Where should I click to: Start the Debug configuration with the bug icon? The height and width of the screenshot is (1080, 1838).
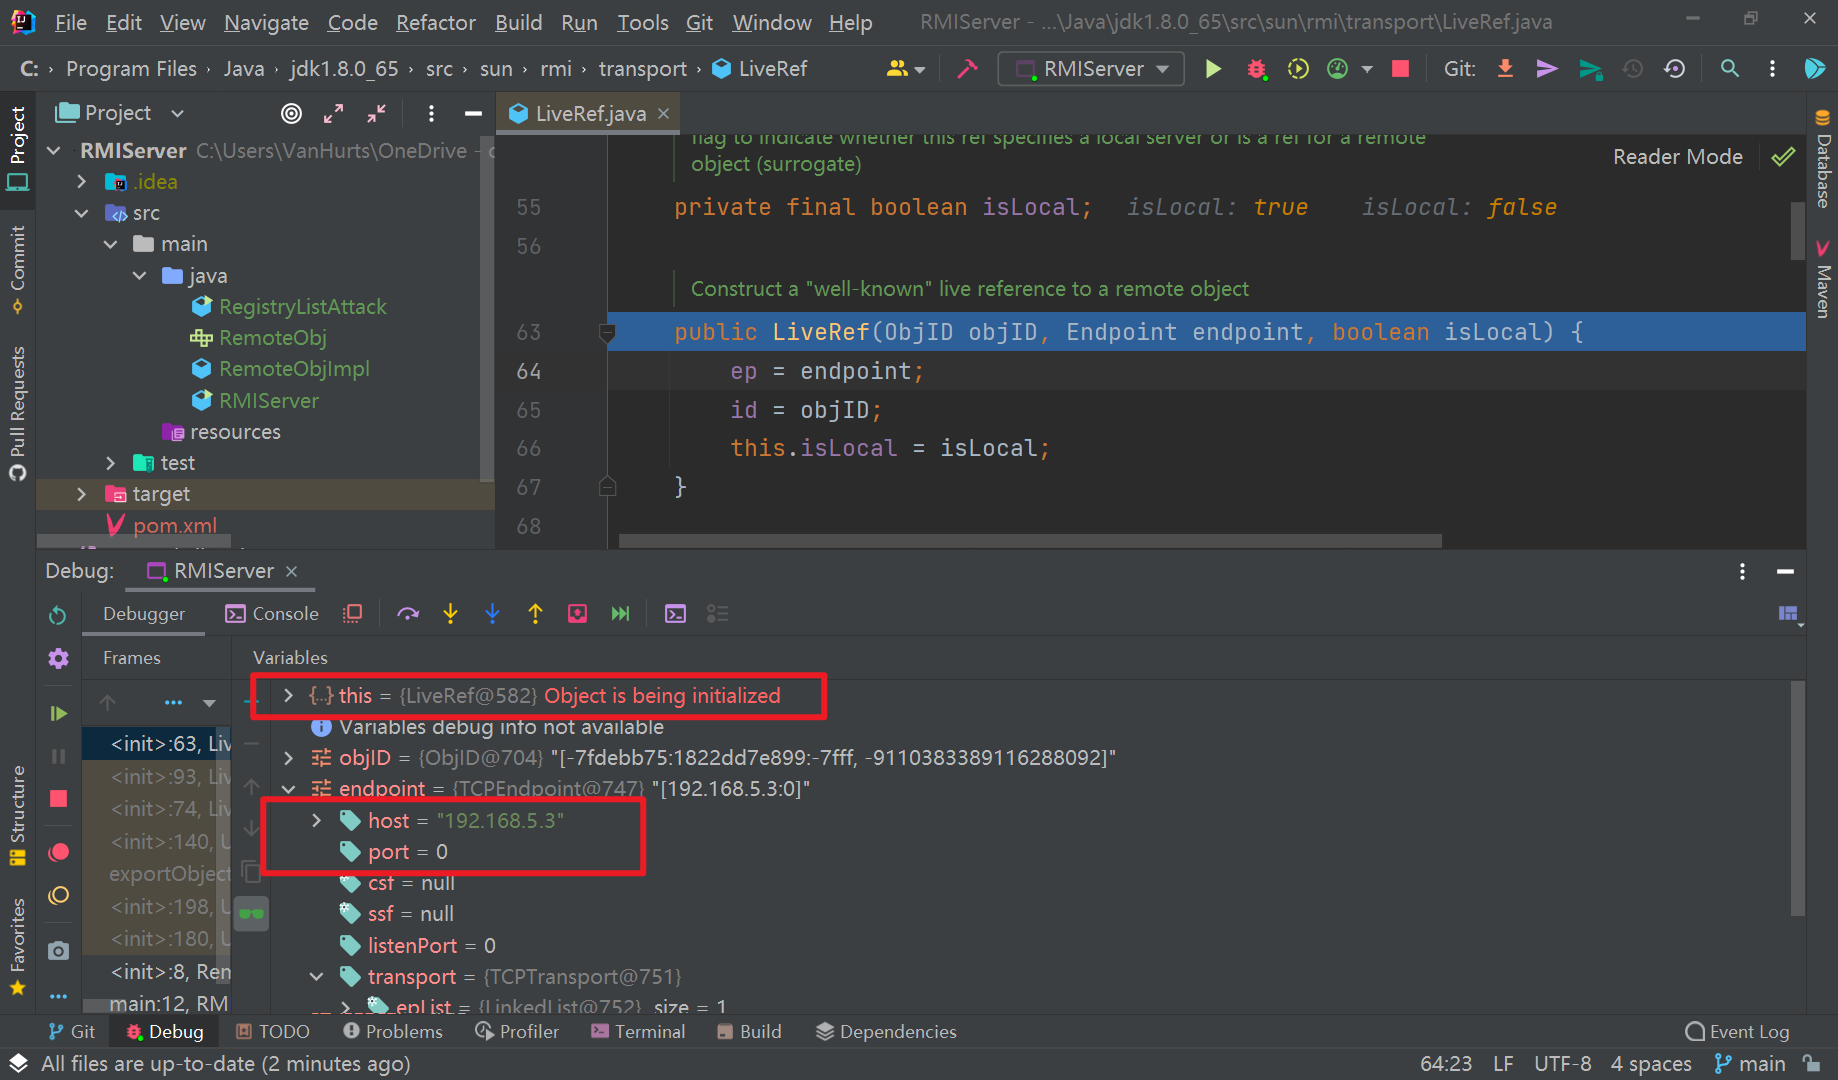[1257, 68]
